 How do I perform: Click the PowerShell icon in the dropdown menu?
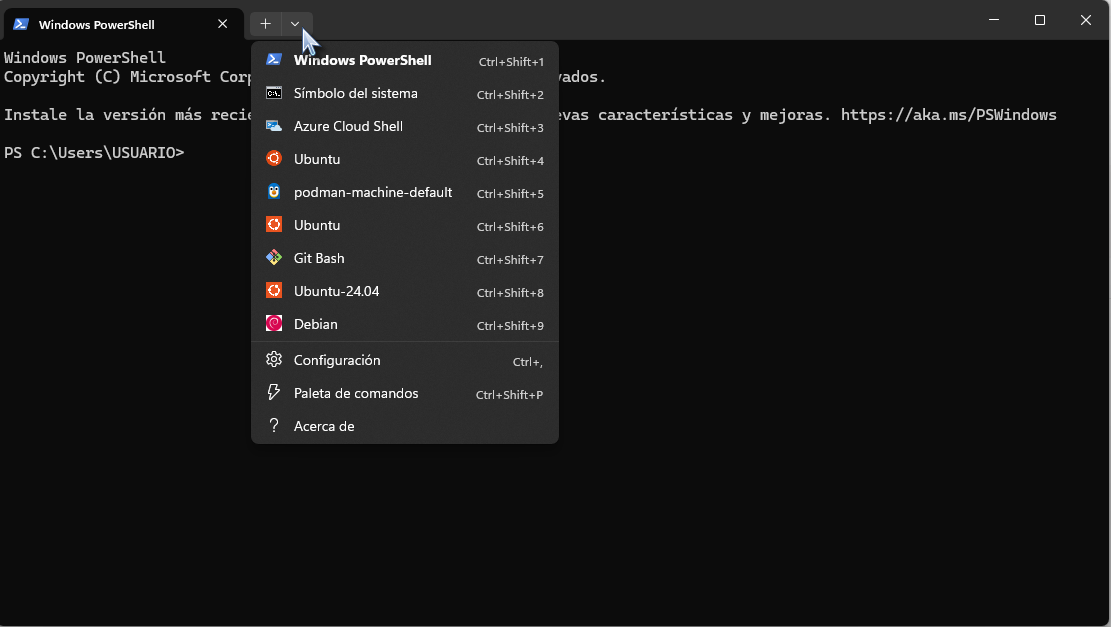273,60
